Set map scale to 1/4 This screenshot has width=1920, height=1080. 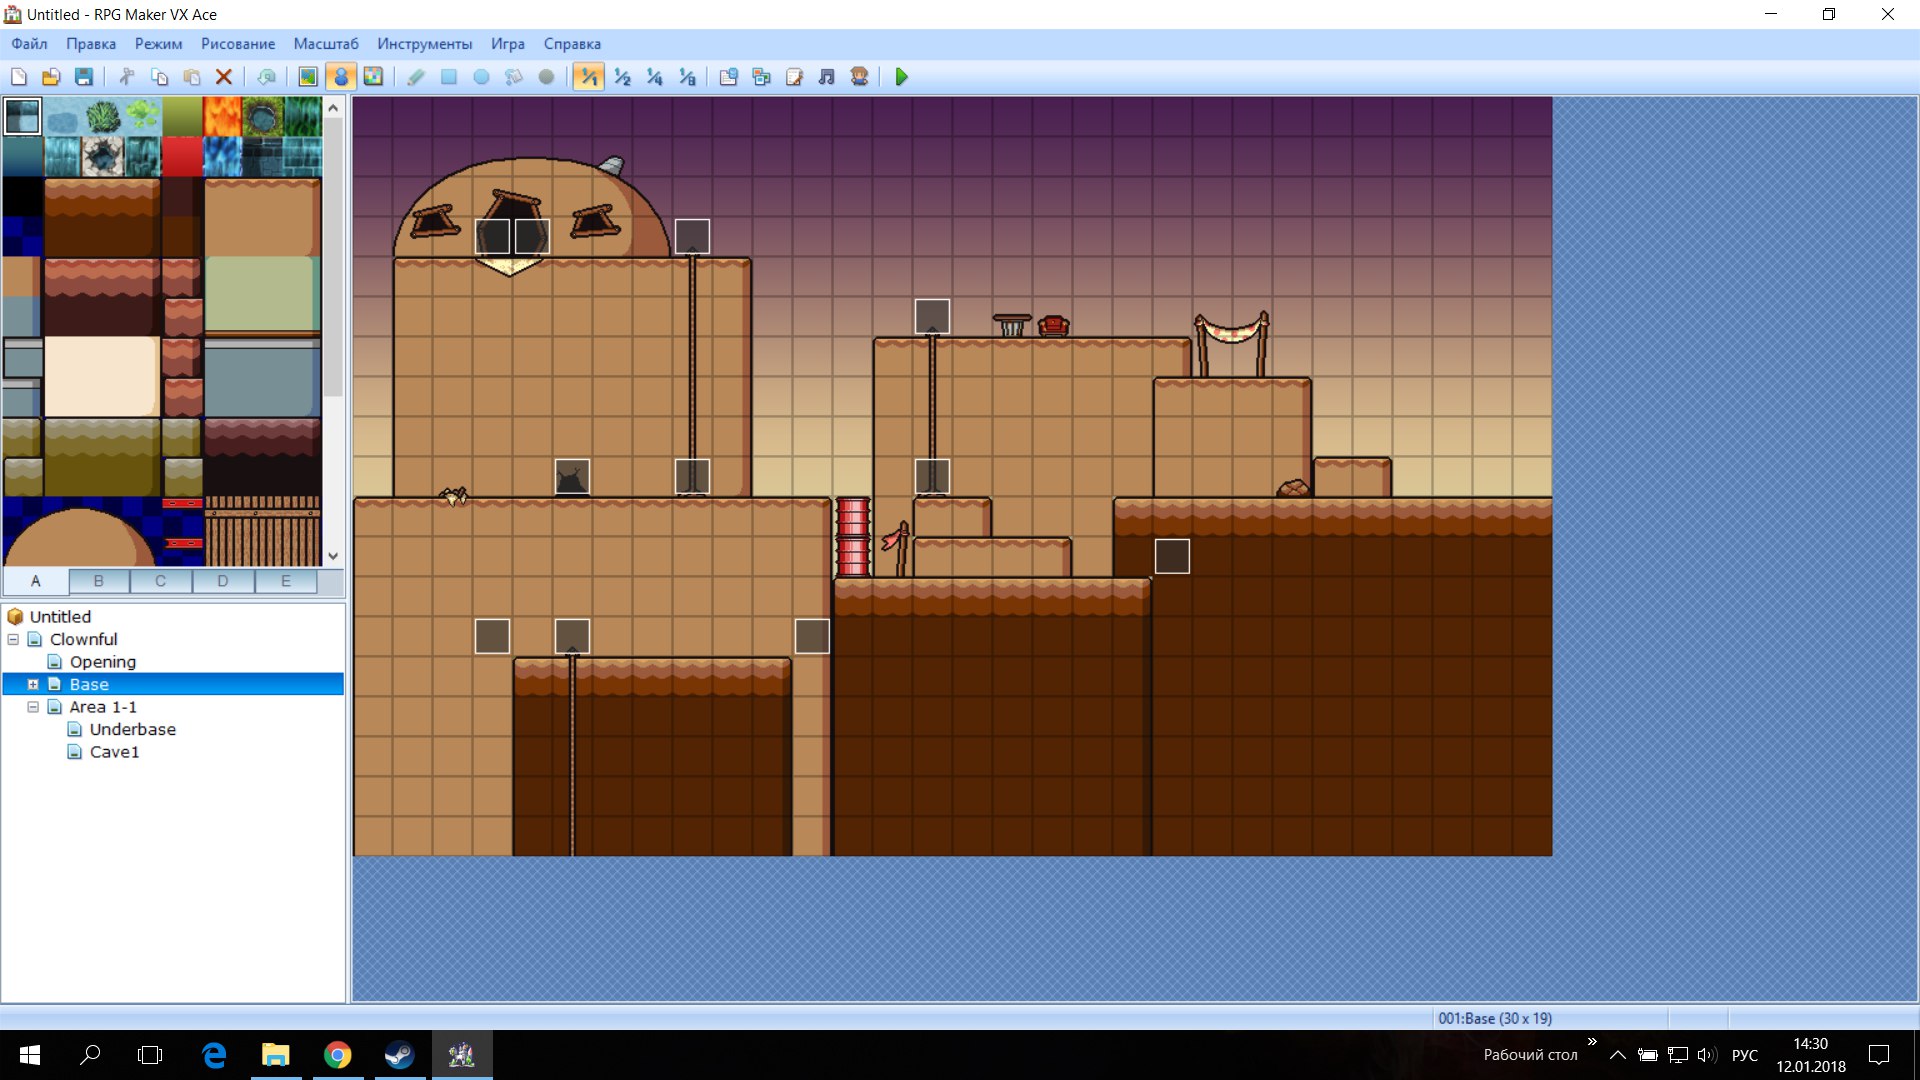tap(655, 77)
